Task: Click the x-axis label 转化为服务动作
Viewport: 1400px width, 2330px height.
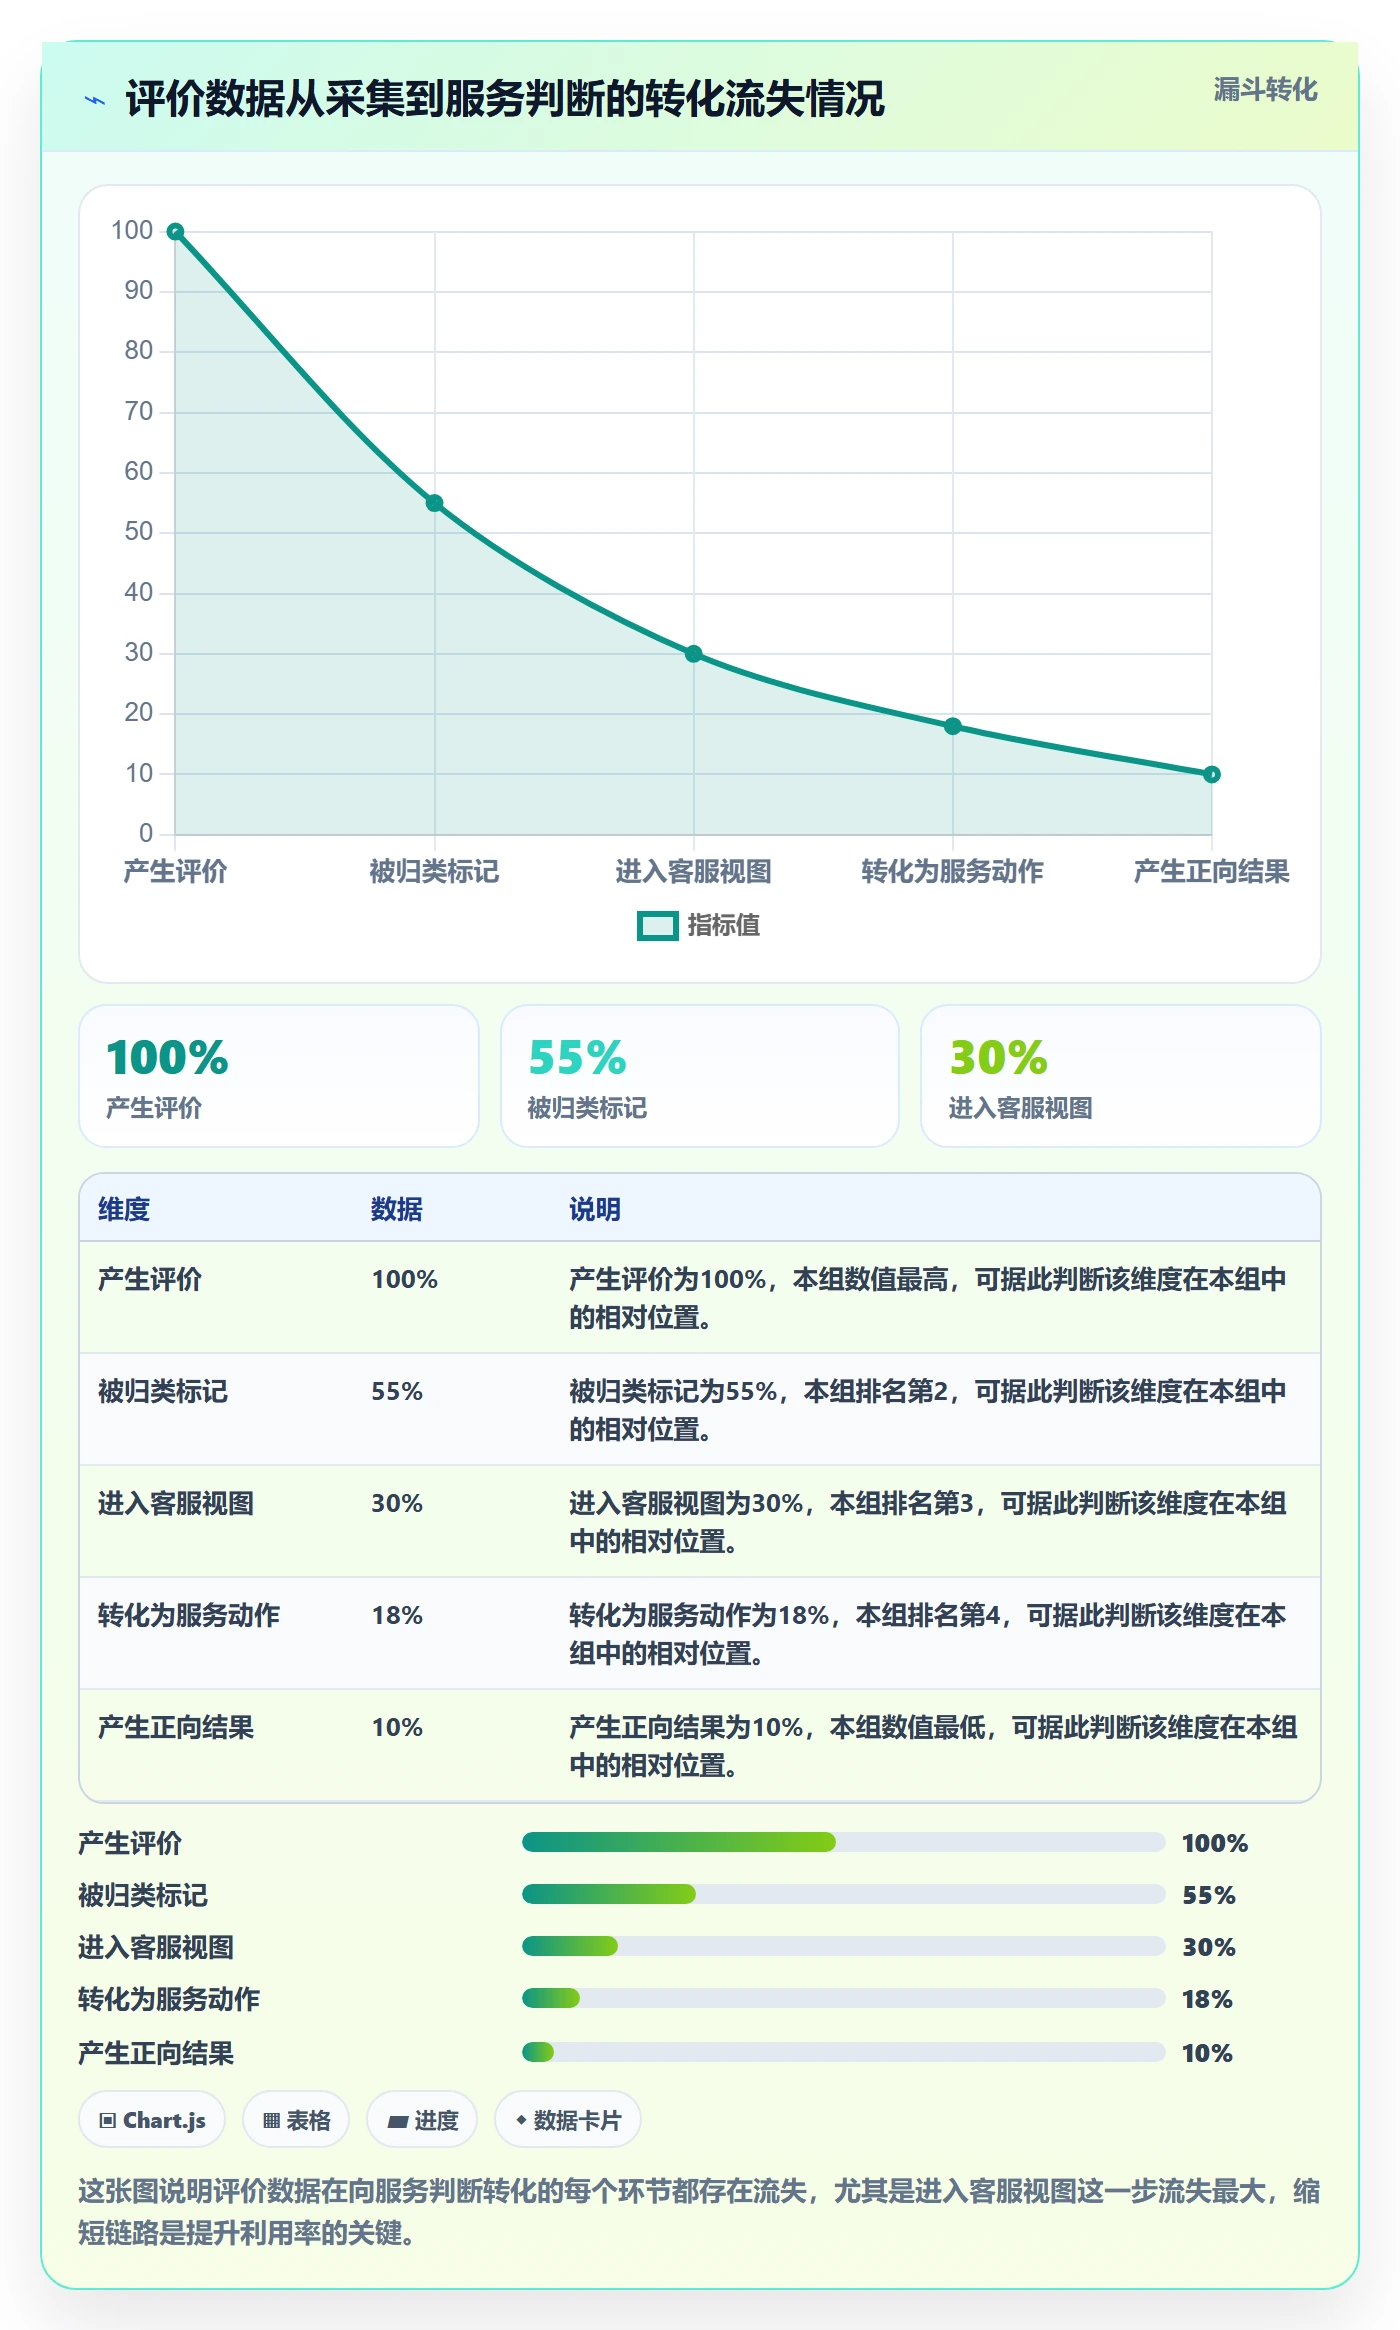Action: (x=952, y=872)
